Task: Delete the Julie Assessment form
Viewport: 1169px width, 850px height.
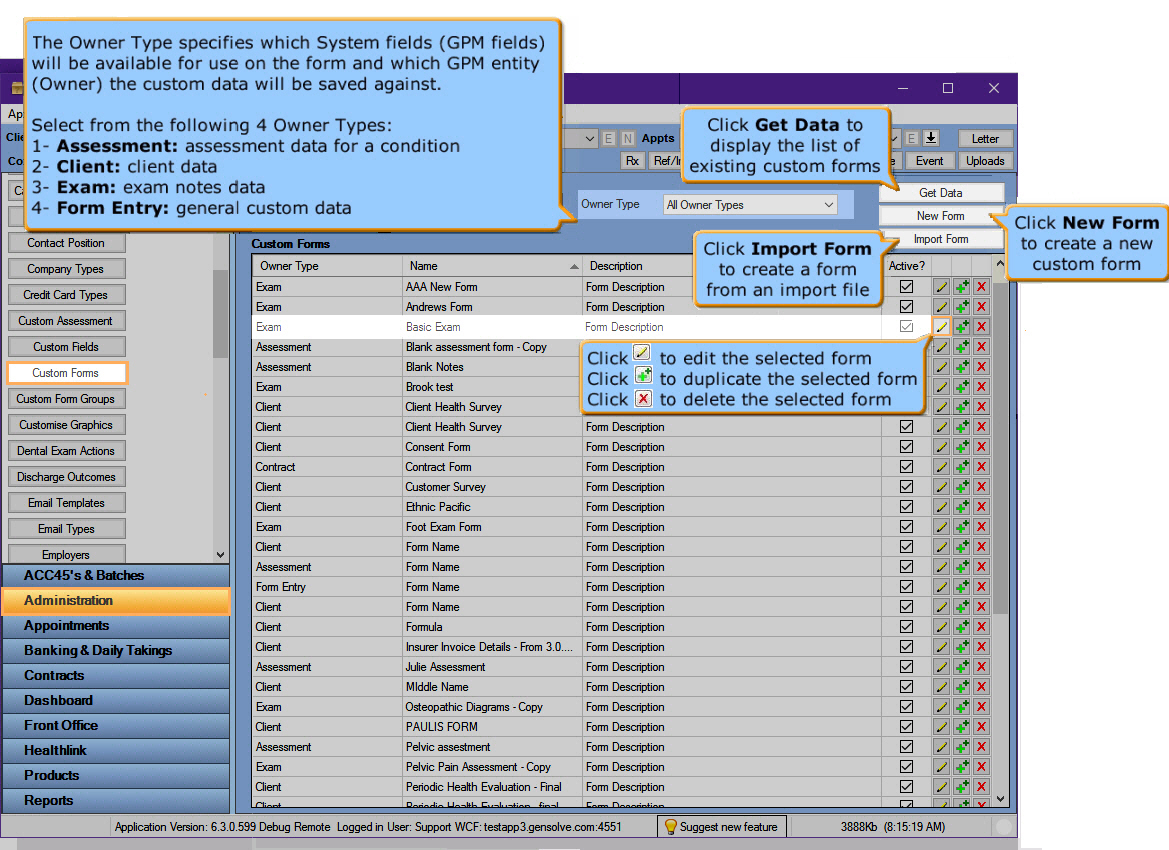Action: coord(981,667)
